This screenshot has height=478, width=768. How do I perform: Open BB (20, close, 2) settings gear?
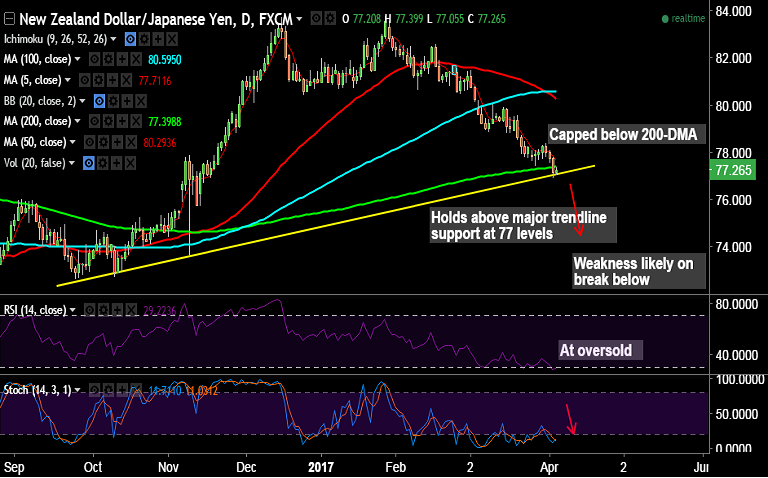pos(113,101)
